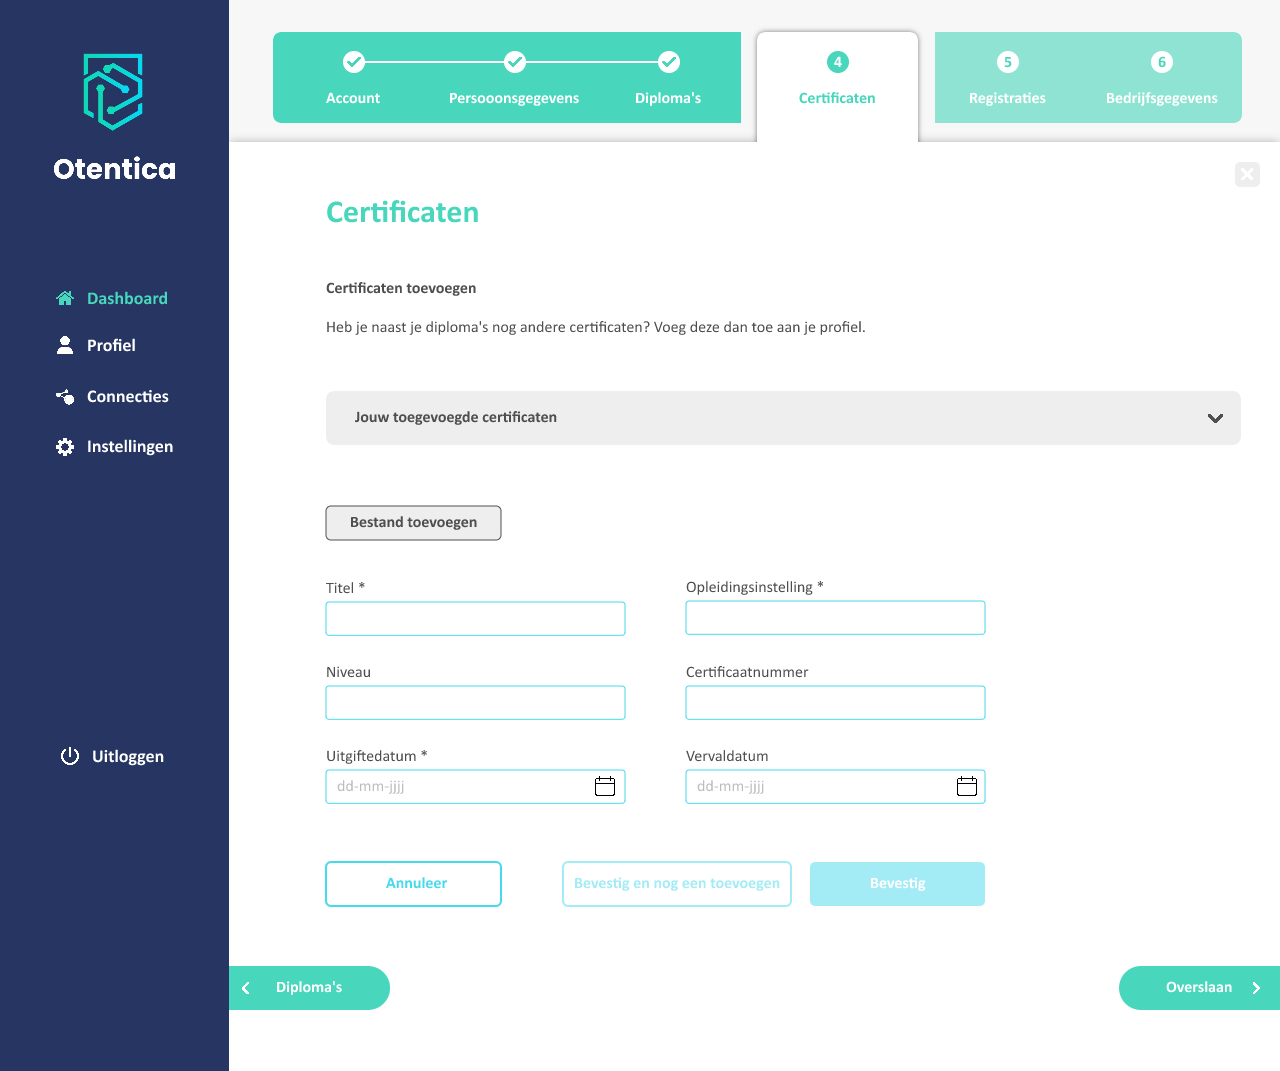
Task: Focus the Niveau input field
Action: coord(475,703)
